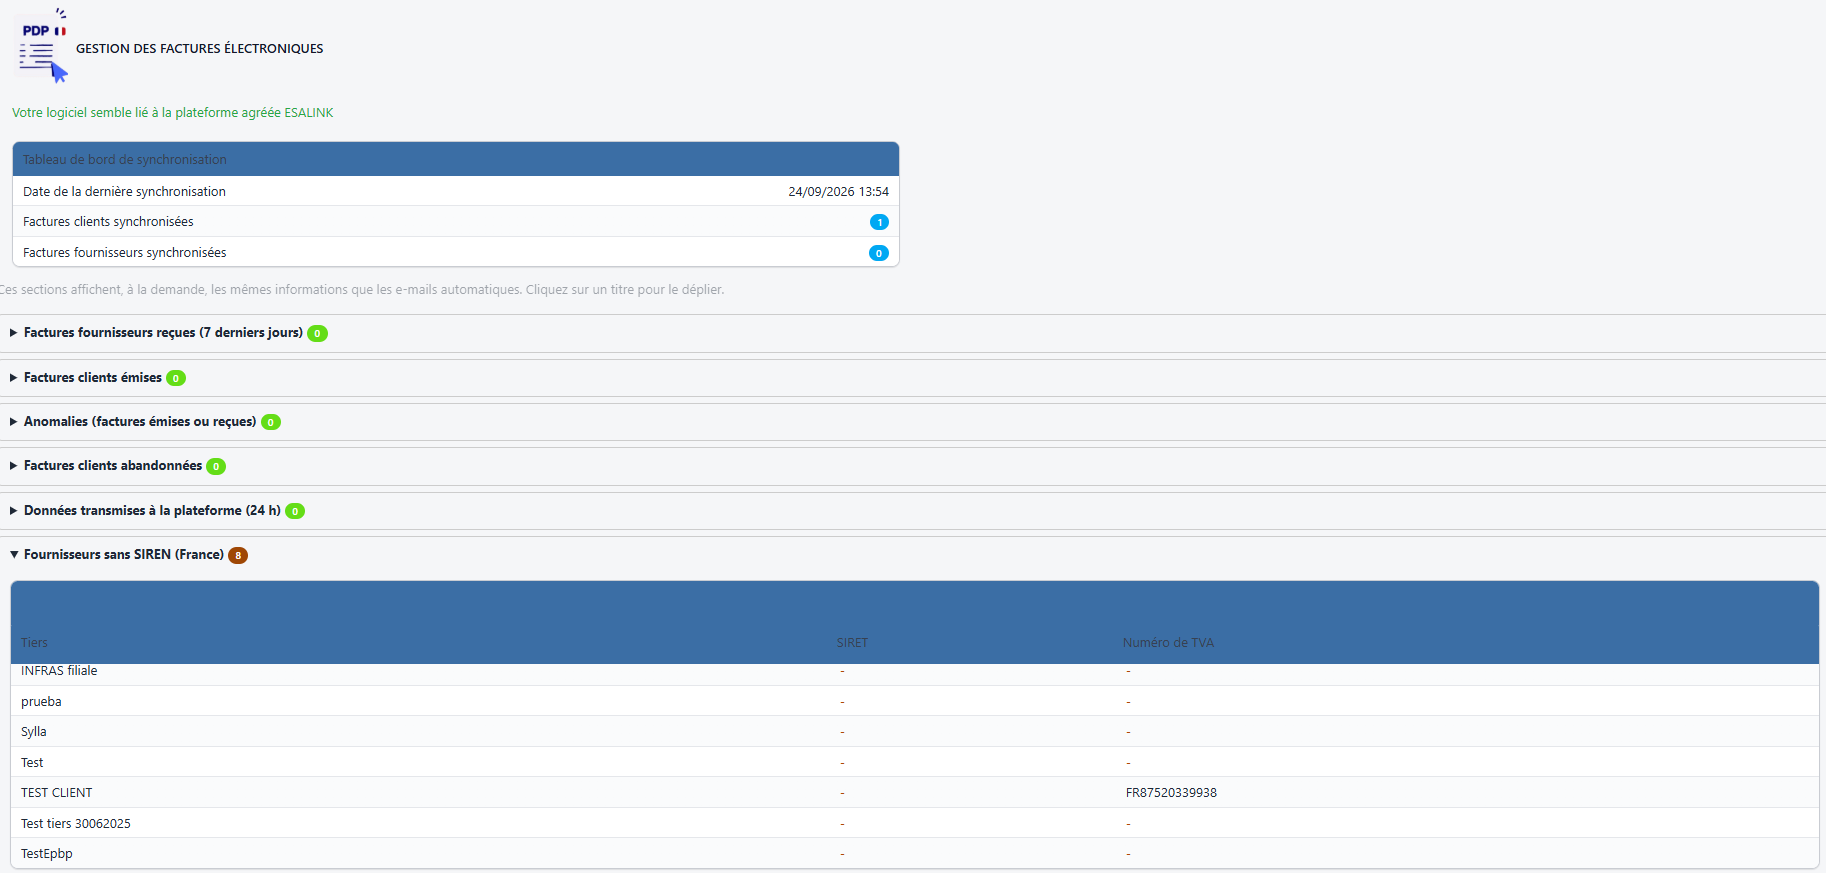Expand Factures fournisseurs reçues (7 derniers jours)

click(163, 333)
